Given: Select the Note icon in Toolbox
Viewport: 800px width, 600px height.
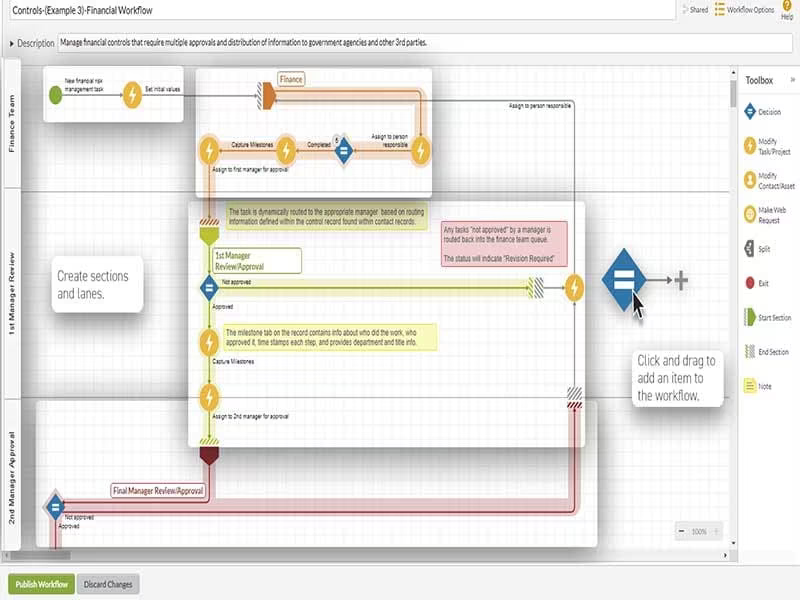Looking at the screenshot, I should click(749, 386).
